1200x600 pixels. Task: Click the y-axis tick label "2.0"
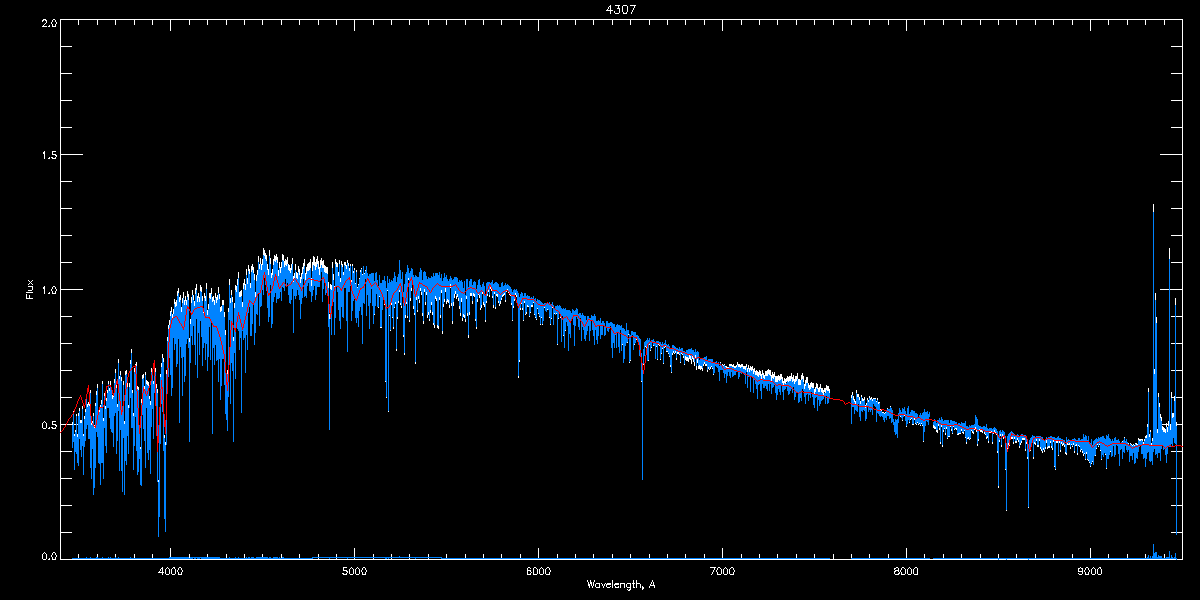(48, 21)
